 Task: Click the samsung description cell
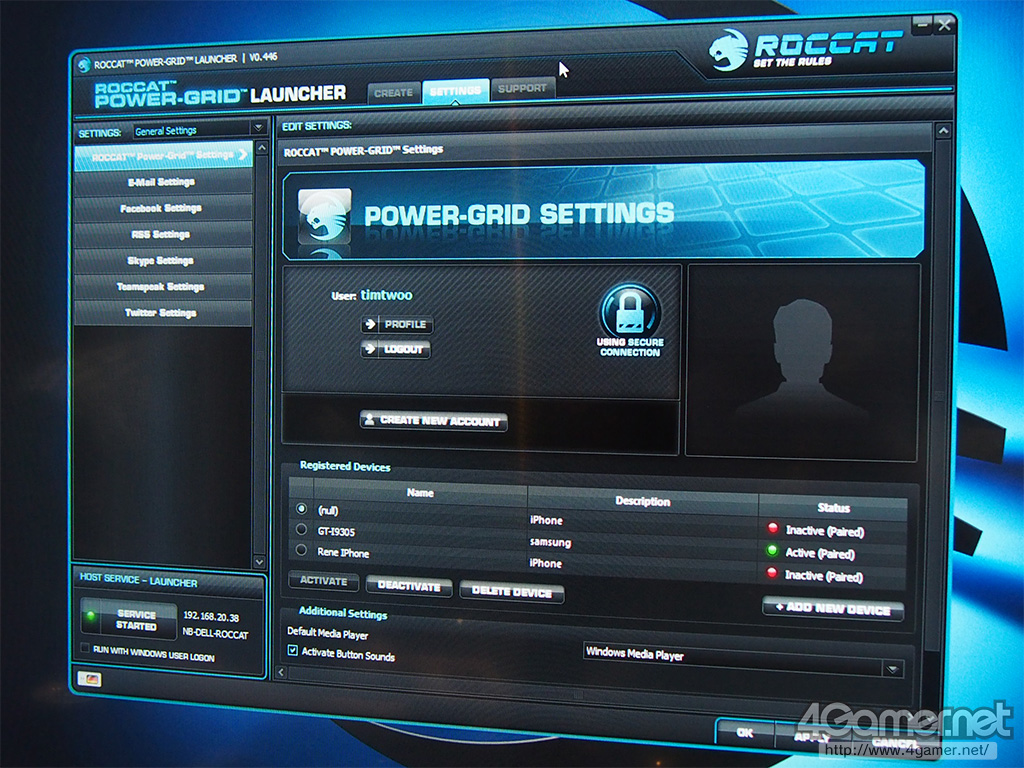tap(550, 542)
